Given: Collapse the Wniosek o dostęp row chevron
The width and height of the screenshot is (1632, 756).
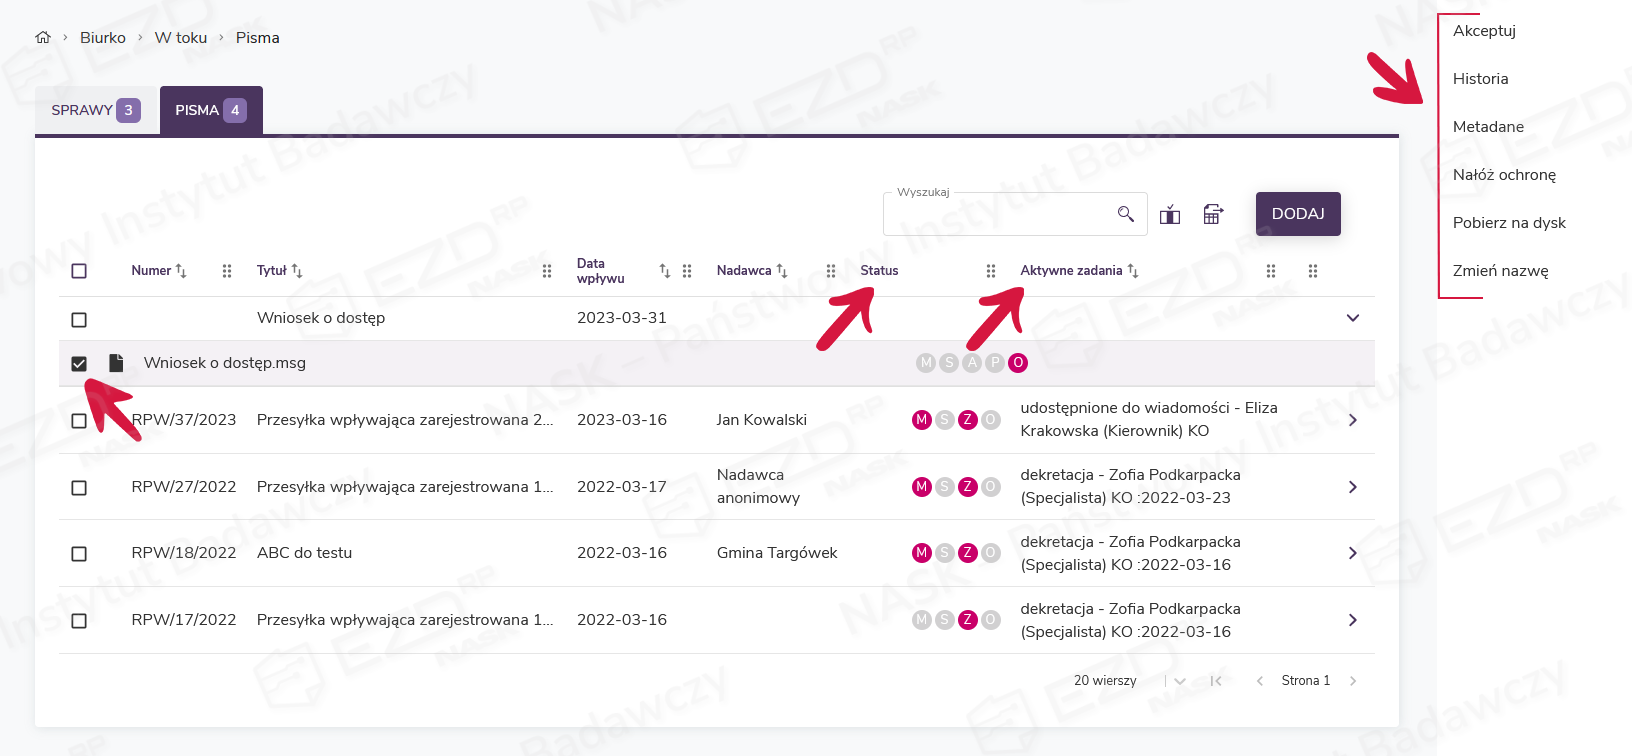Looking at the screenshot, I should (1352, 318).
